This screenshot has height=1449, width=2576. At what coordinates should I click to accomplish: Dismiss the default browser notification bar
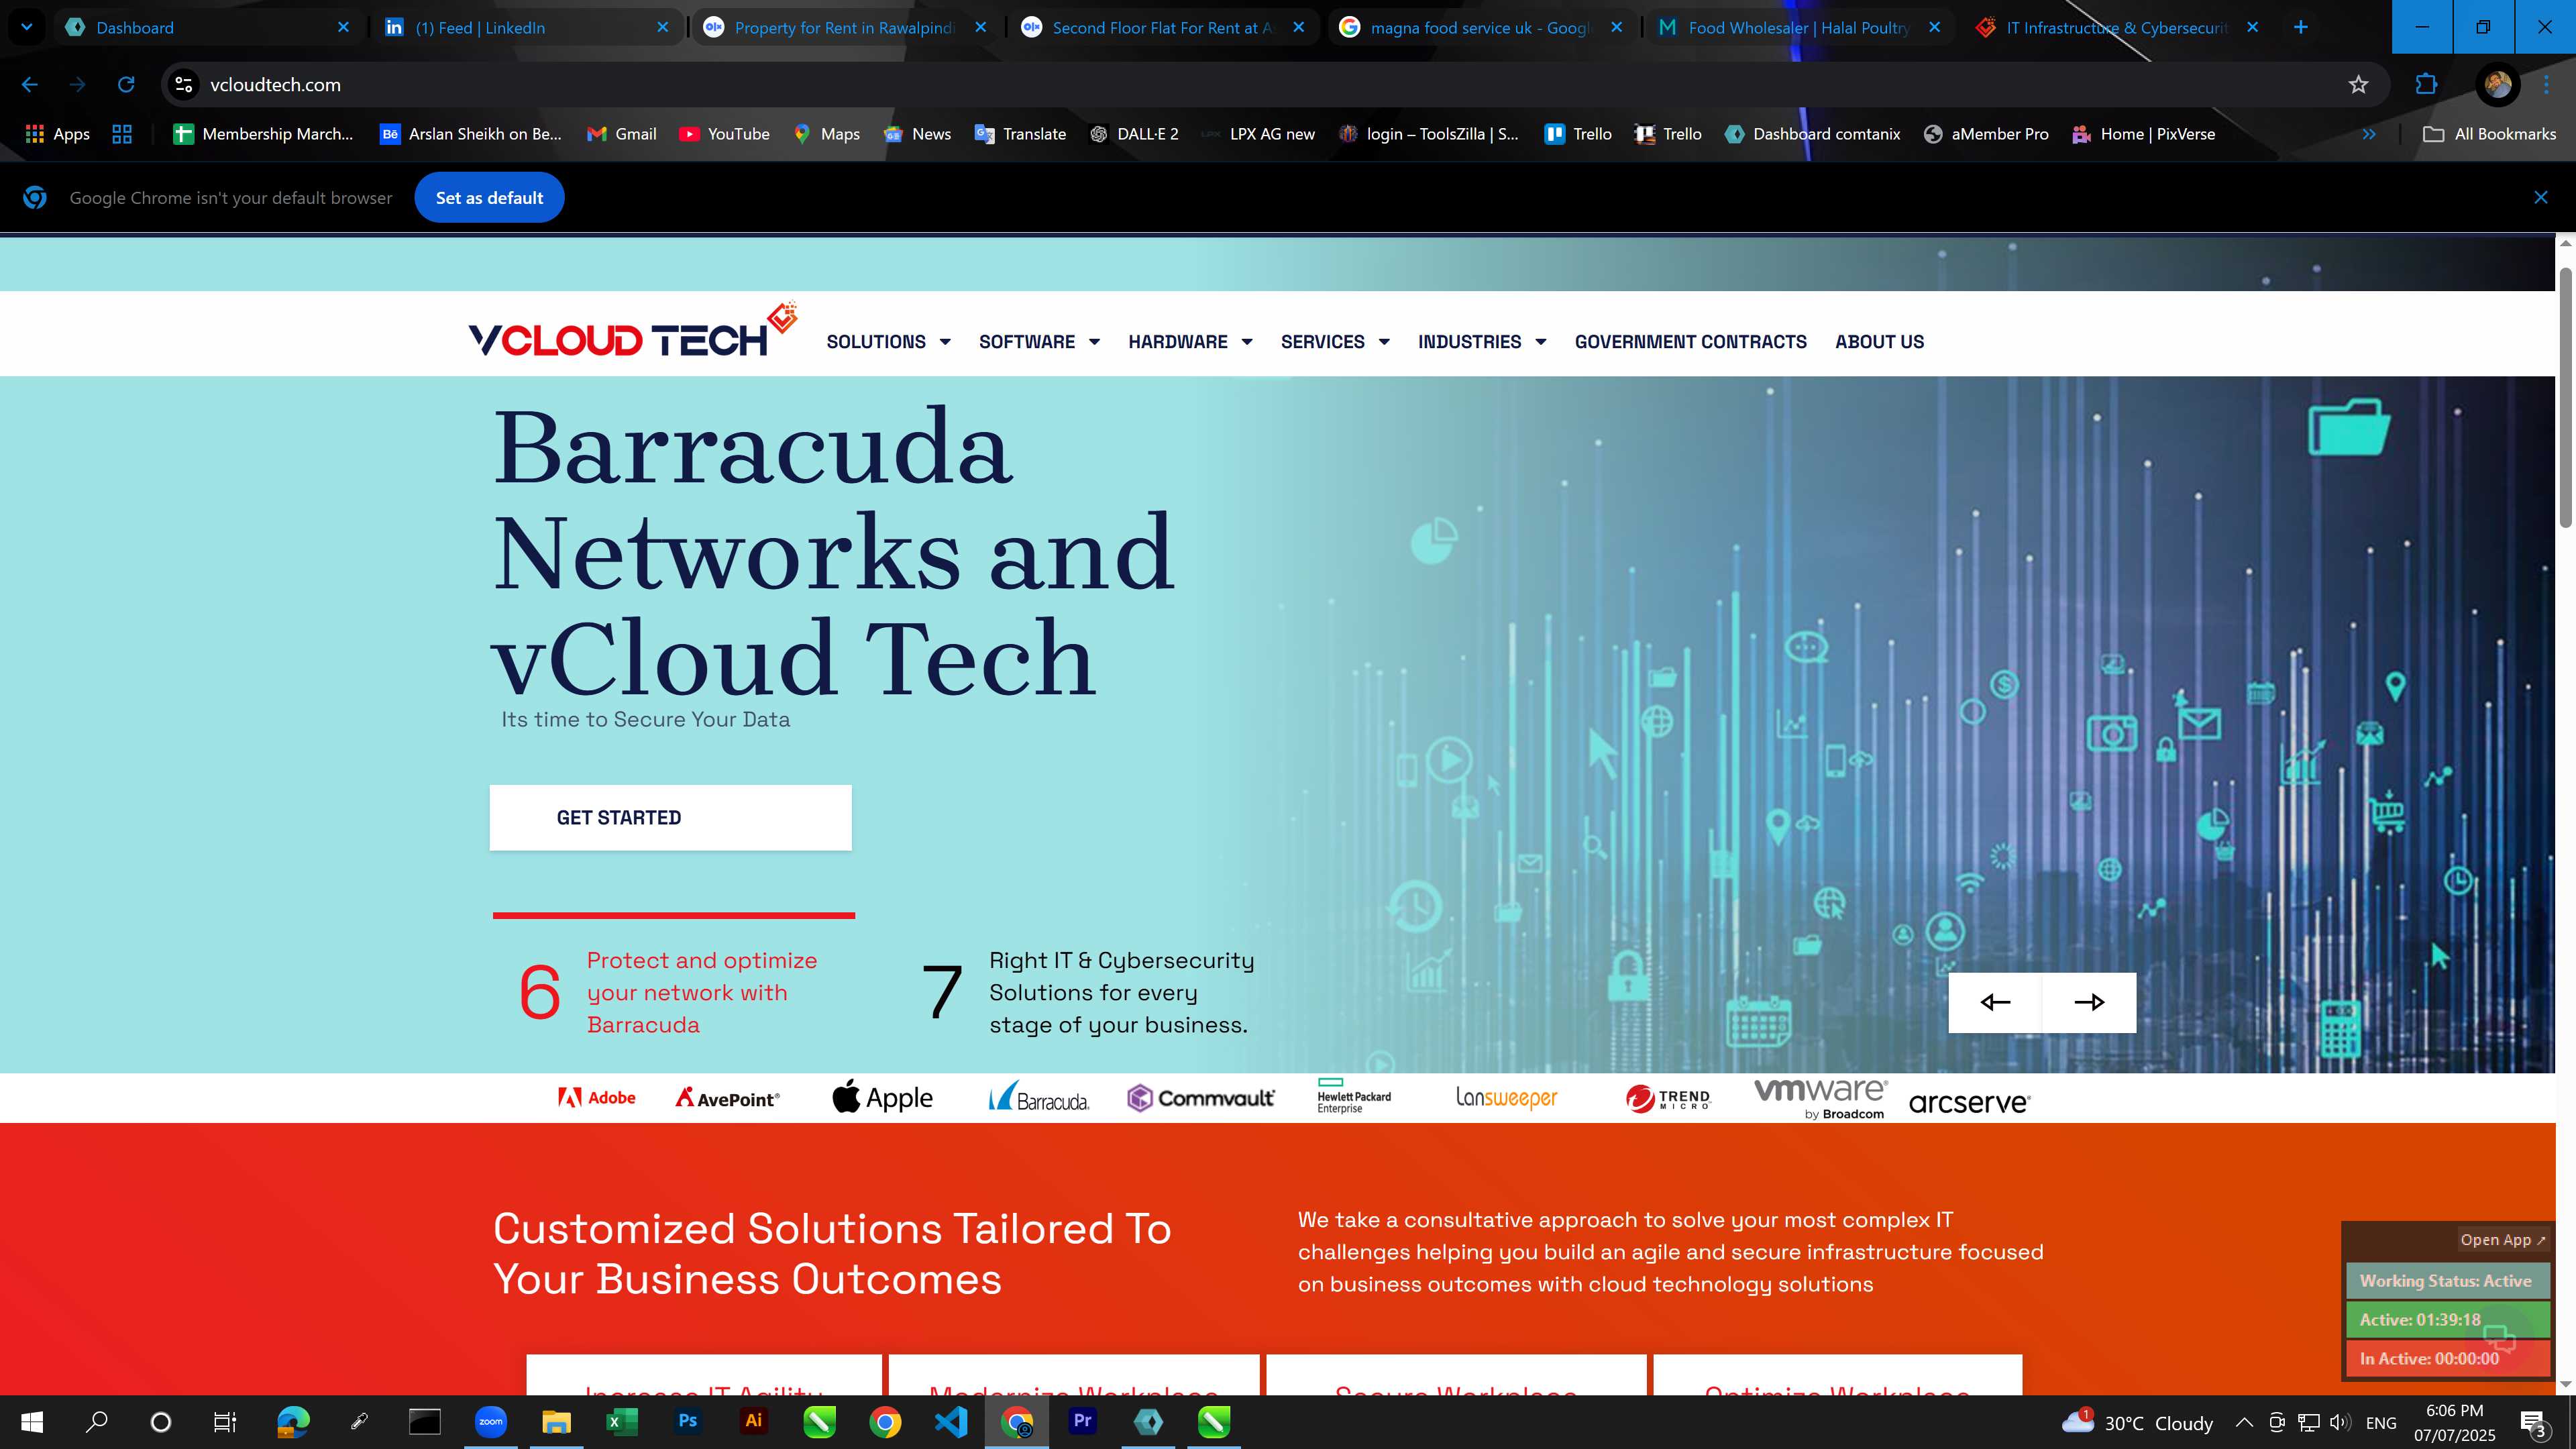(2540, 197)
